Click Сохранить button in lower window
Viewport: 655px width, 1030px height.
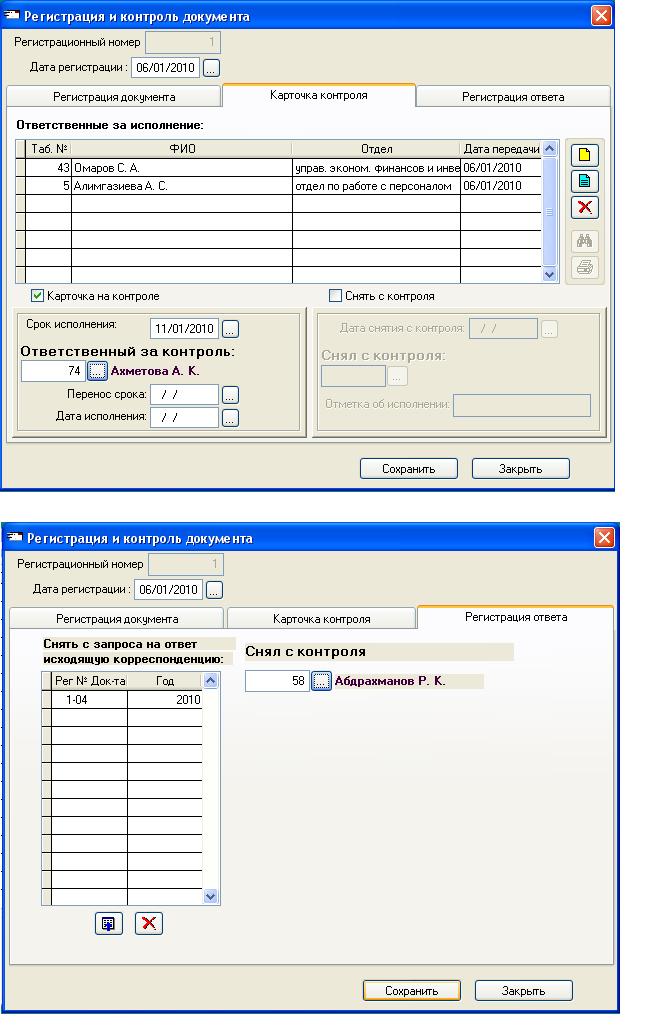pyautogui.click(x=411, y=991)
